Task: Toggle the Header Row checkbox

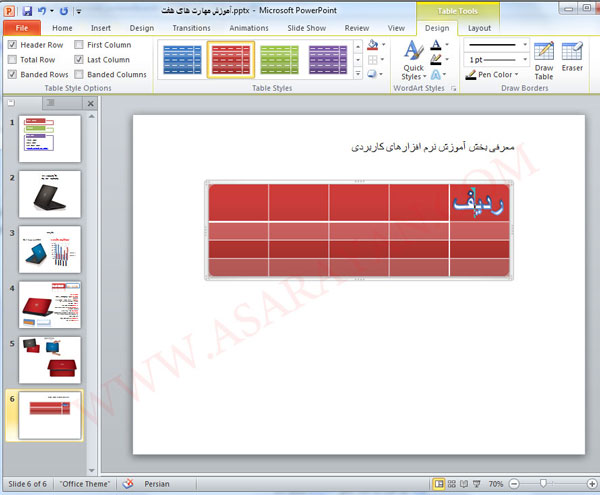Action: (12, 46)
